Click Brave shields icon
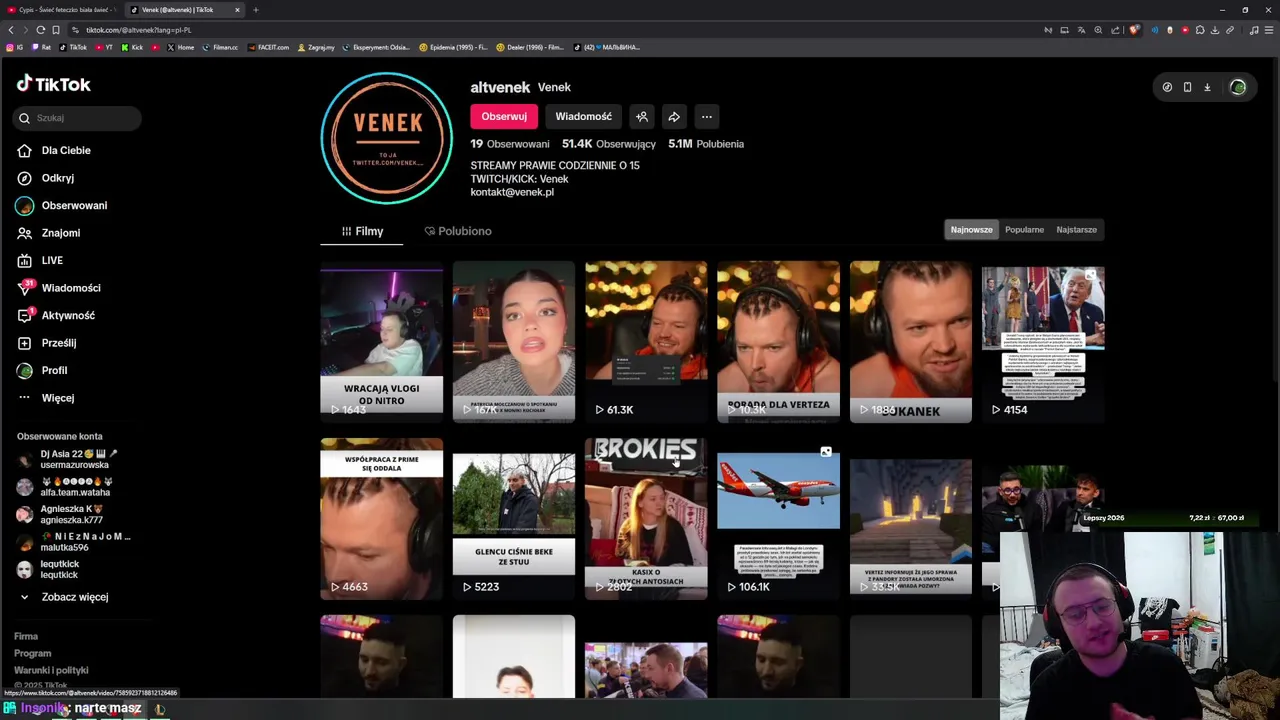Screen dimensions: 1280x720 (1134, 30)
